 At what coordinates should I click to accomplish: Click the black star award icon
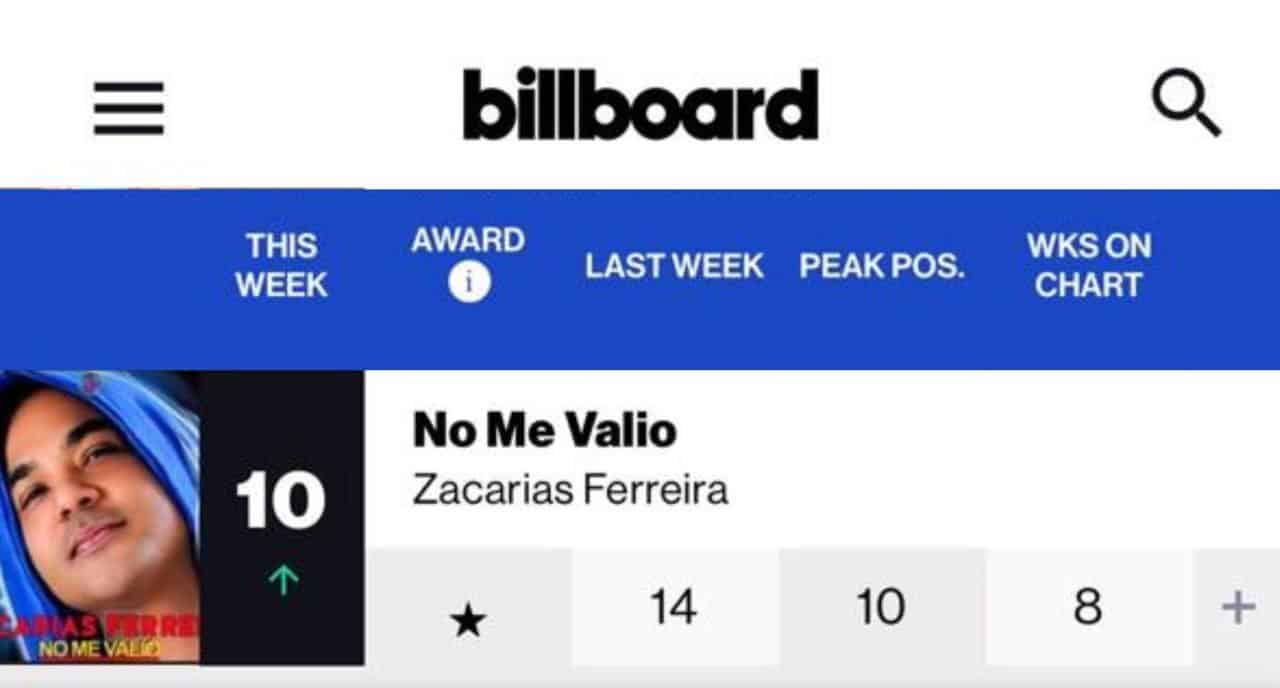[468, 622]
